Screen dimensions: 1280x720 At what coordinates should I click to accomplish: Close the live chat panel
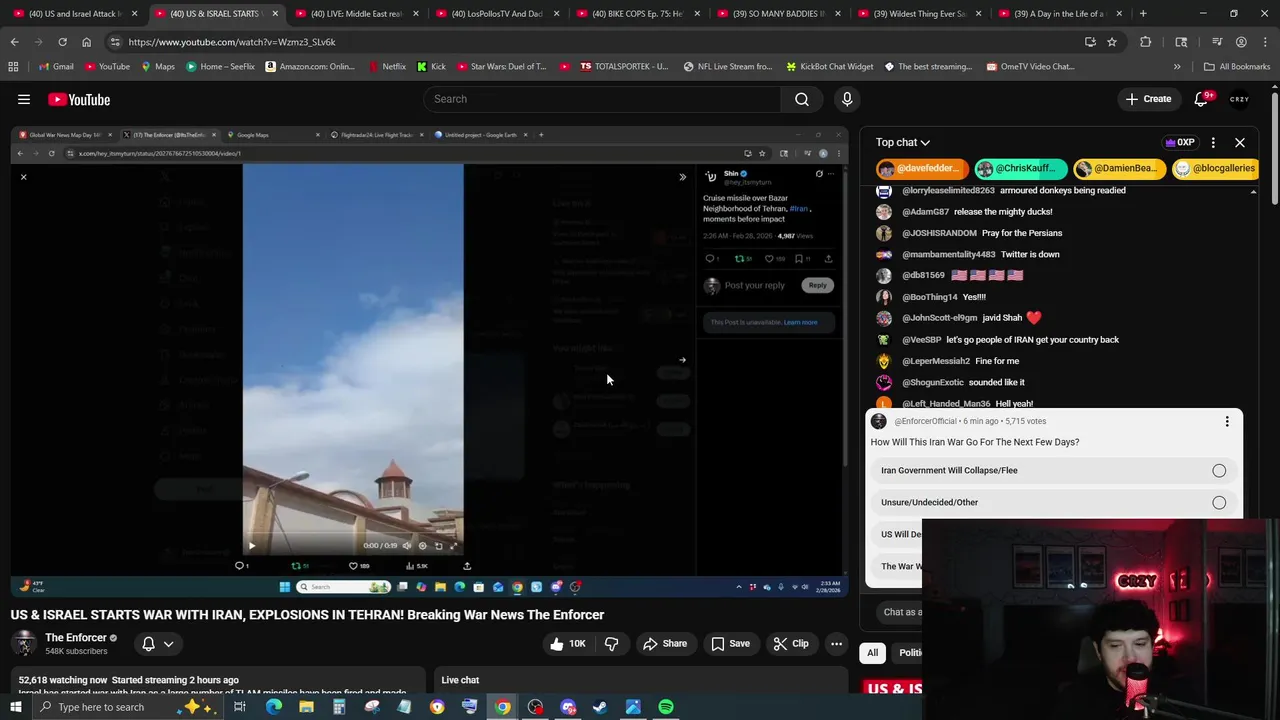[1240, 143]
